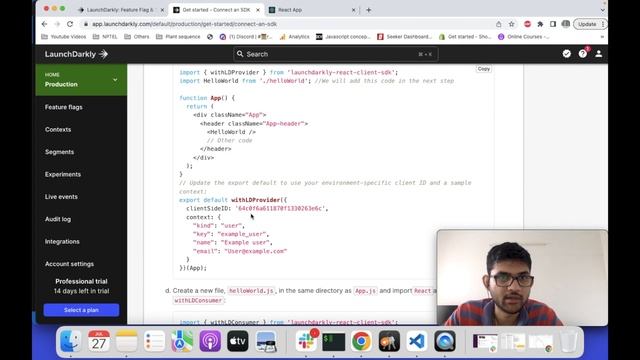This screenshot has height=360, width=640.
Task: Focus the LaunchDarkly Search field
Action: pyautogui.click(x=336, y=54)
